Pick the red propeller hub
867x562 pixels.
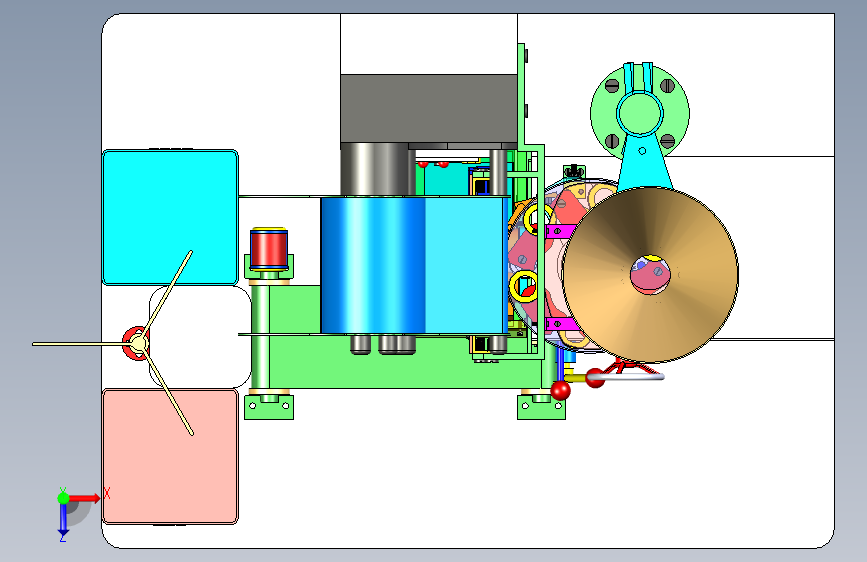pyautogui.click(x=134, y=344)
